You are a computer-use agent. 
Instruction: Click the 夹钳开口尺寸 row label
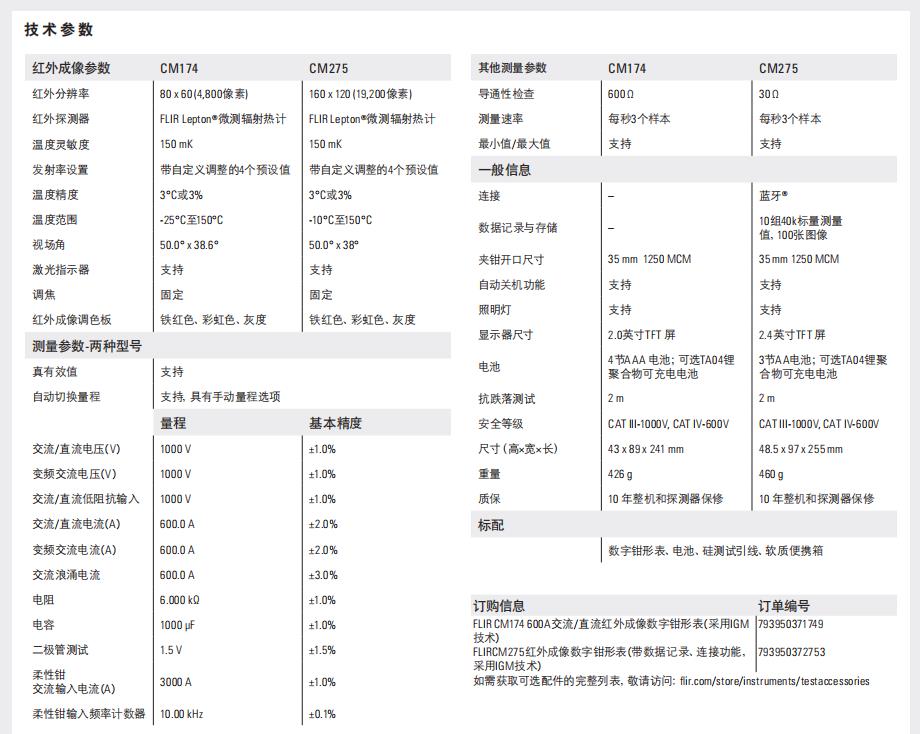511,259
